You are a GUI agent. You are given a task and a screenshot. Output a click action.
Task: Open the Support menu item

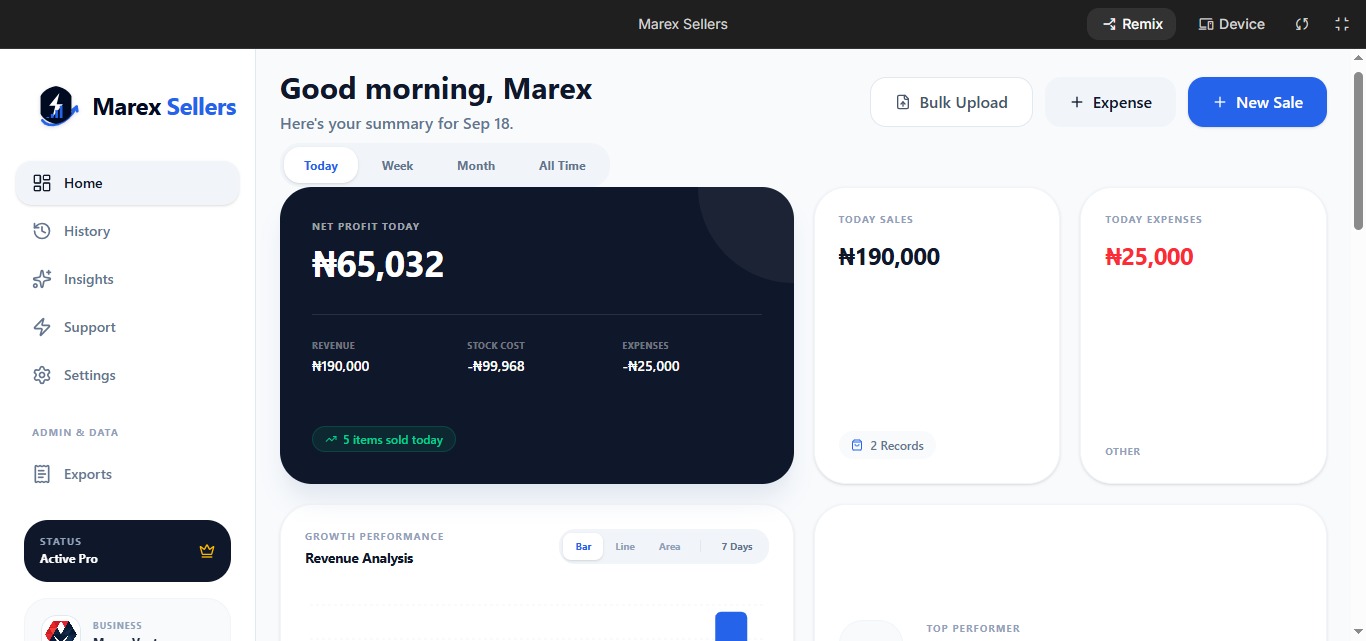[127, 327]
